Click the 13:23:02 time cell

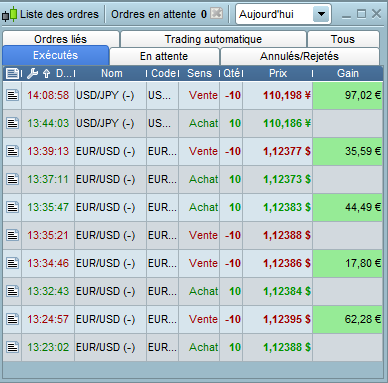(48, 347)
